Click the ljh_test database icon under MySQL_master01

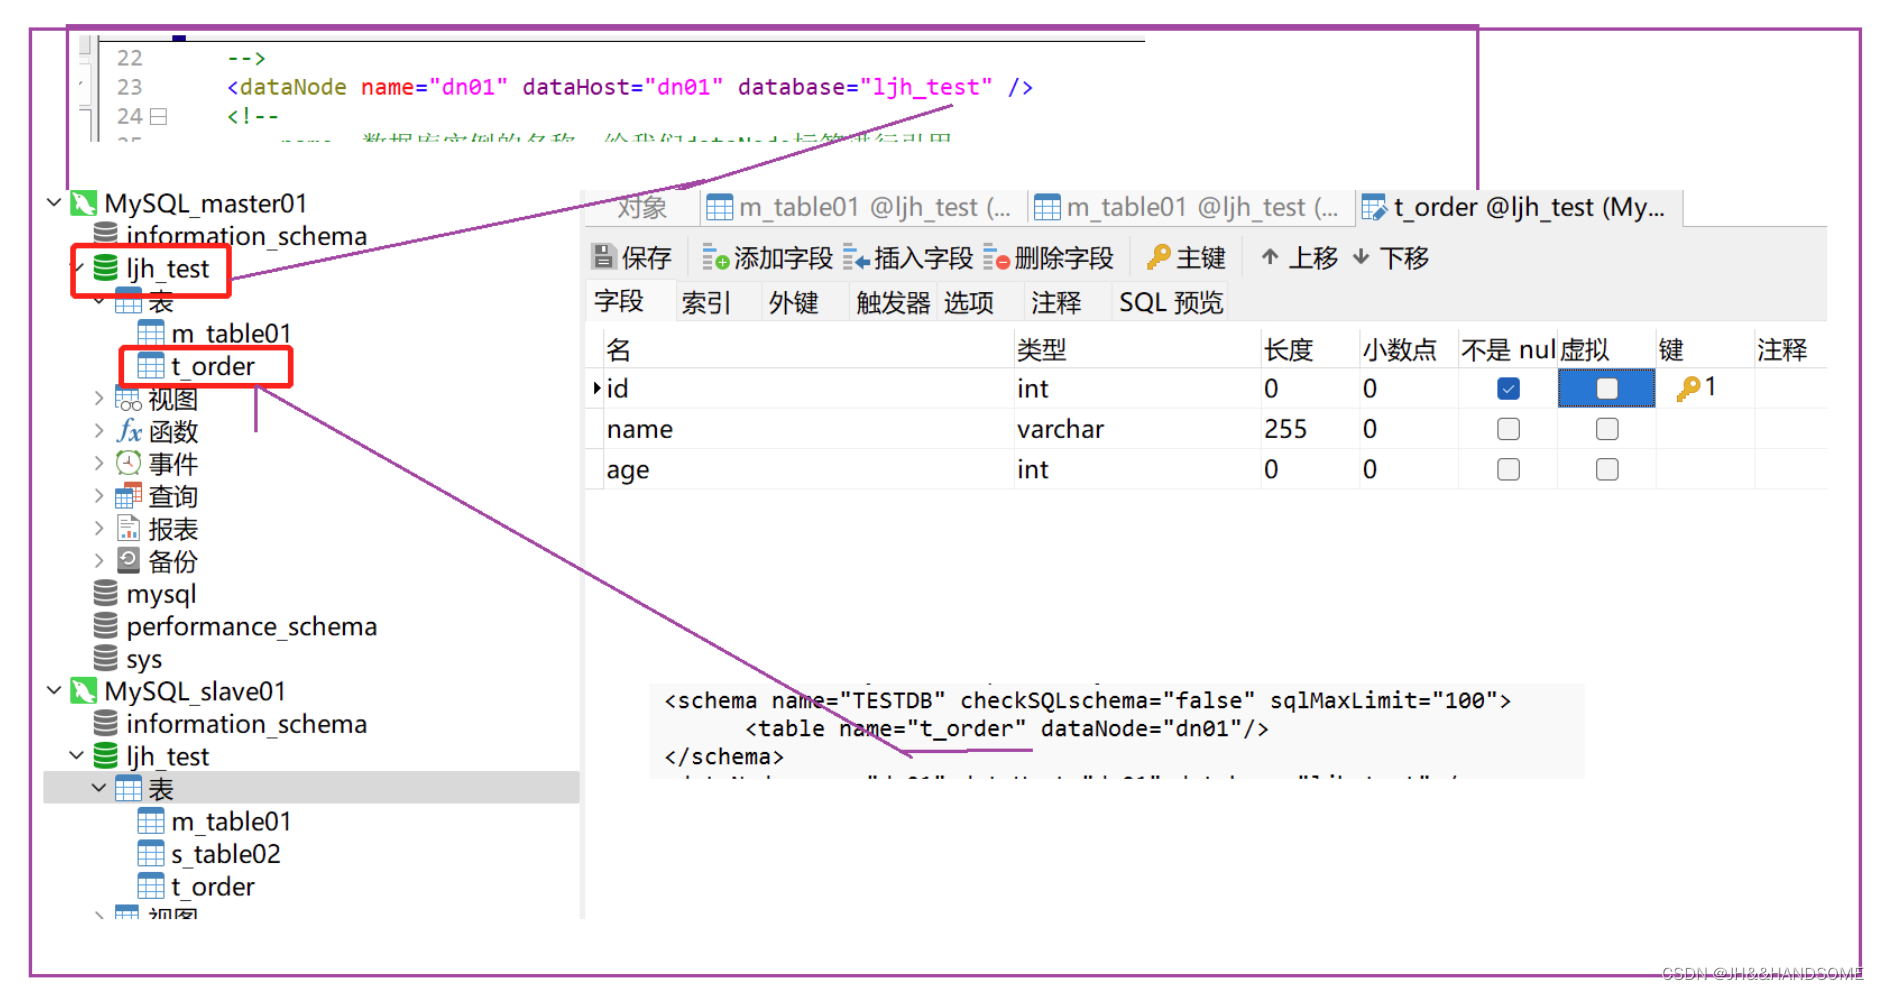(105, 268)
